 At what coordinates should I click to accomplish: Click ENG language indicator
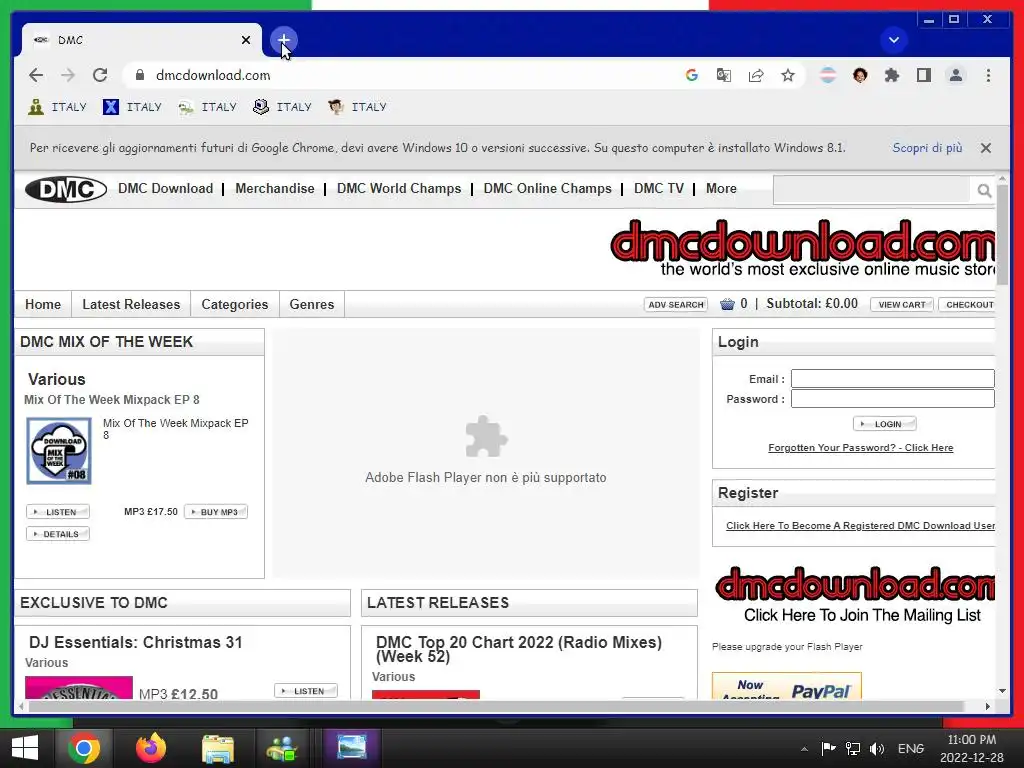[910, 748]
